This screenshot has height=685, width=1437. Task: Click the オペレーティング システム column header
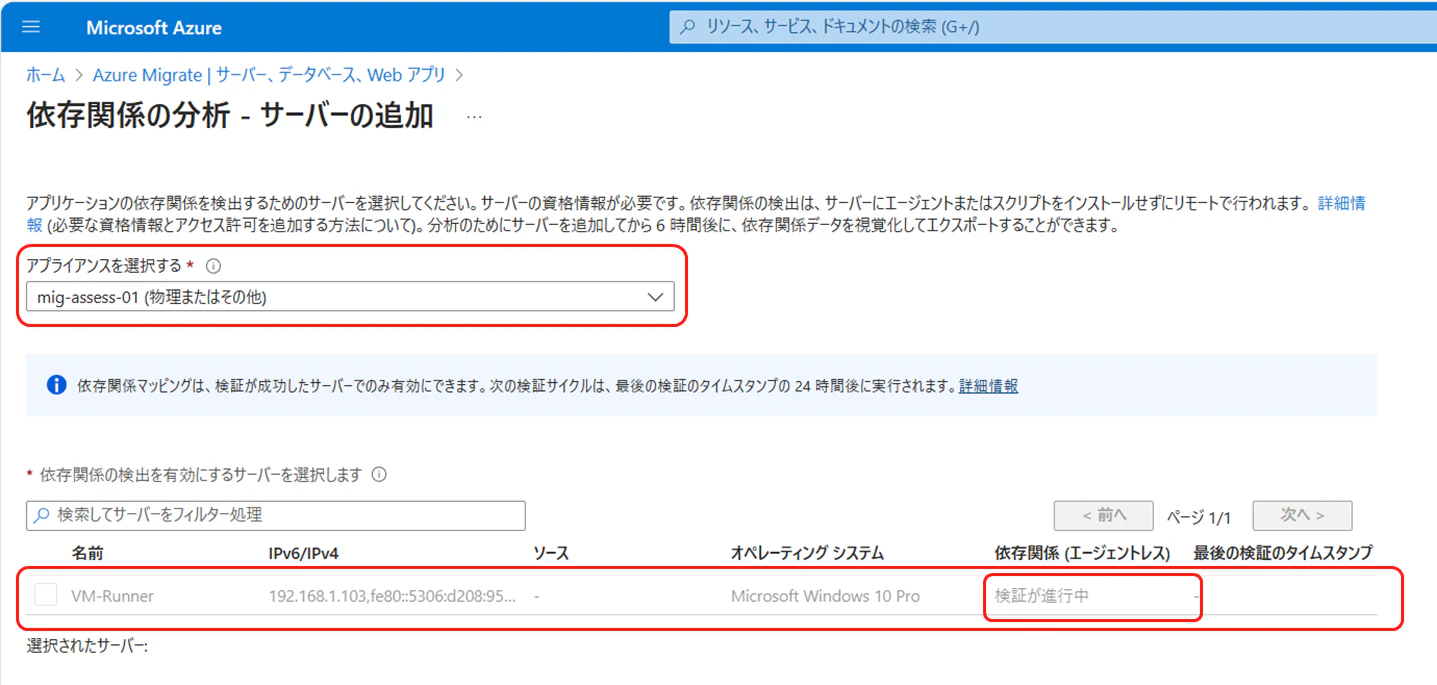coord(807,553)
